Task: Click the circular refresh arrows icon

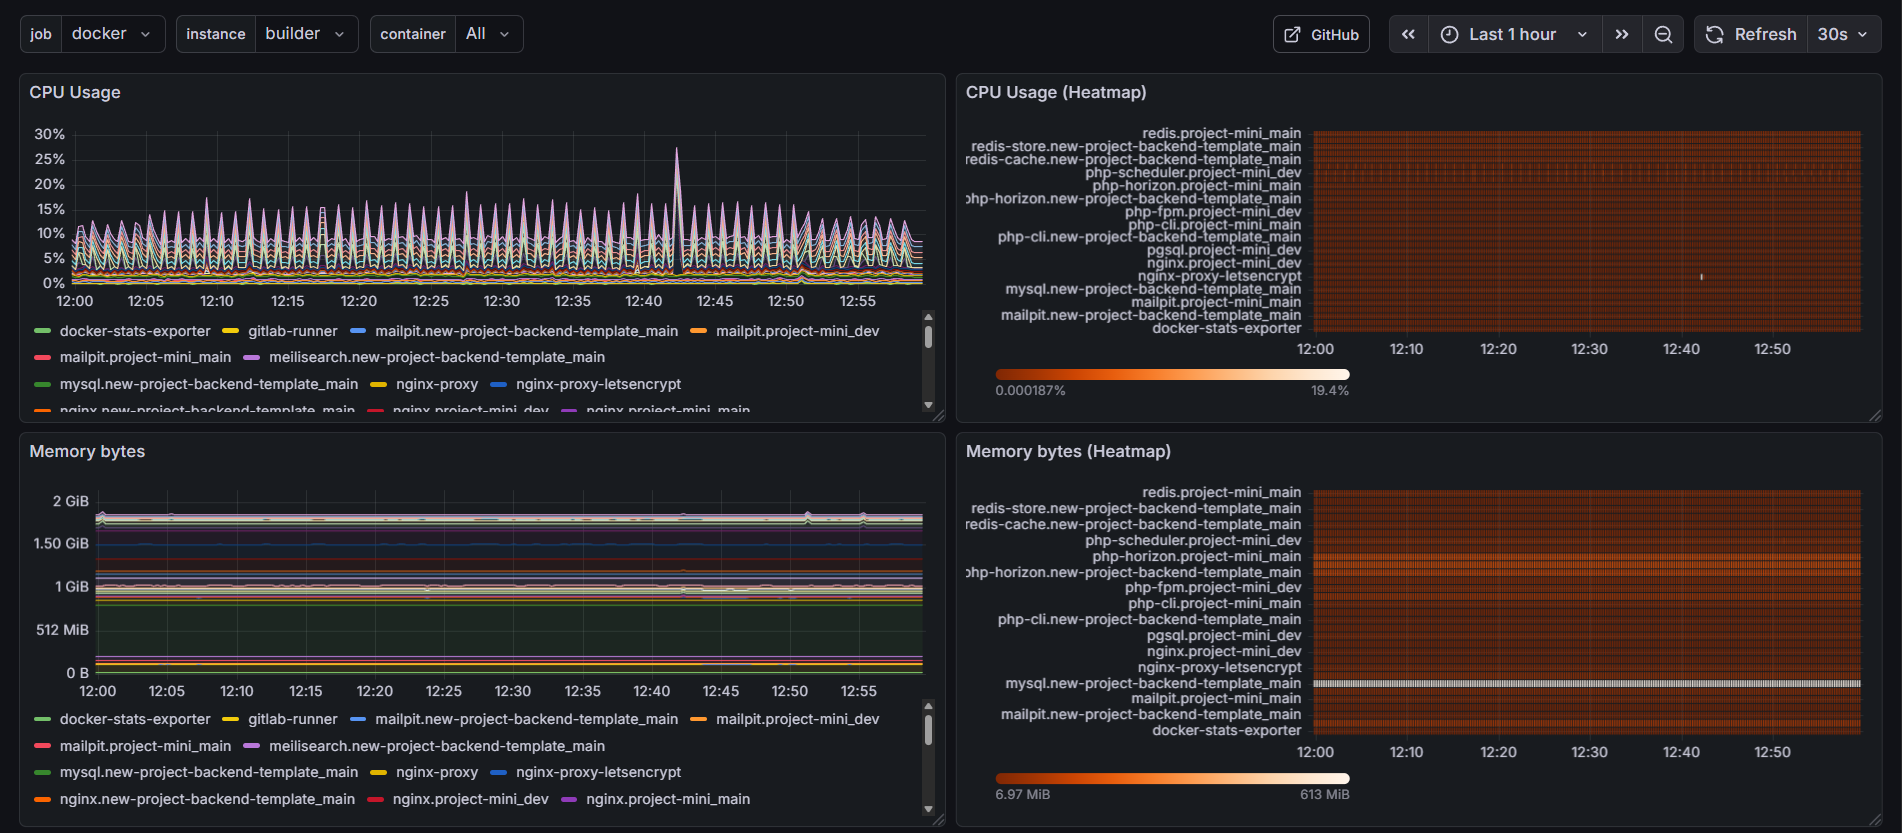Action: [1715, 34]
